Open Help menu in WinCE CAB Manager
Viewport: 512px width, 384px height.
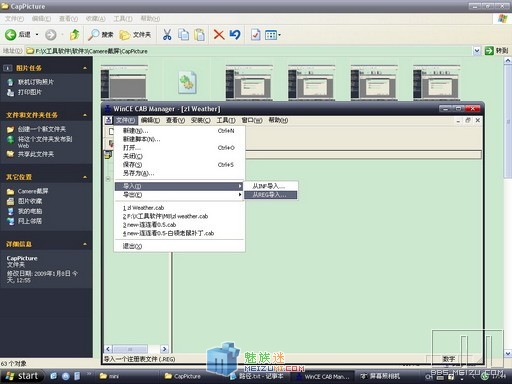[278, 120]
